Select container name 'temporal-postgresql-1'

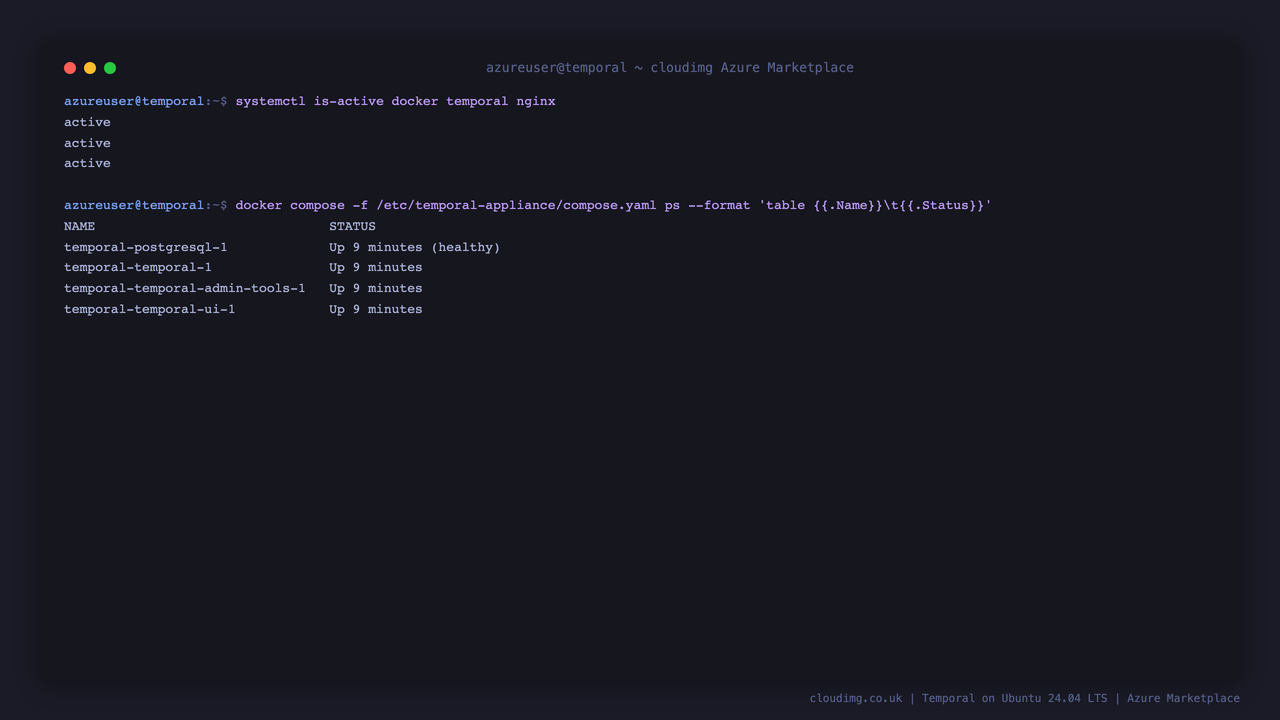click(145, 247)
